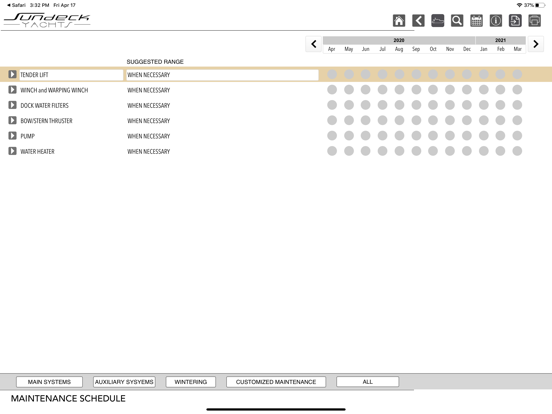Screen dimensions: 552x414
Task: Expand the PUMP row arrow
Action: [x=12, y=136]
